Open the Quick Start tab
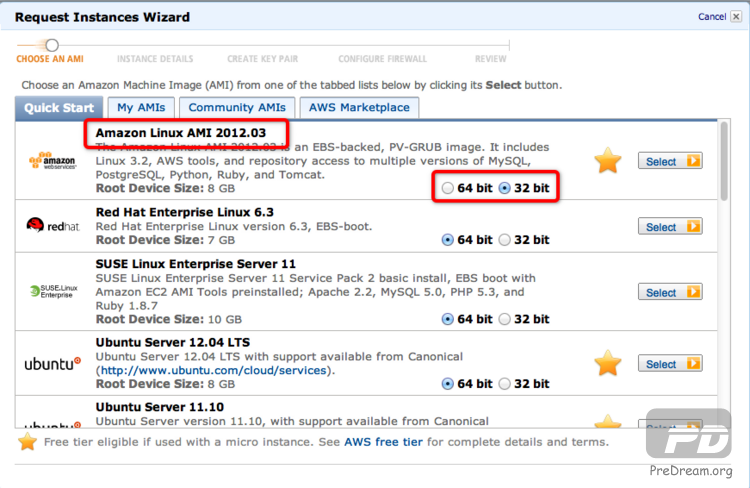 pos(59,108)
